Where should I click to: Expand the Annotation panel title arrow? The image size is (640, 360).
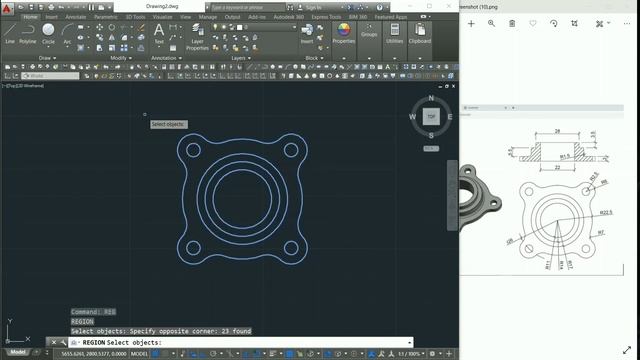[180, 58]
